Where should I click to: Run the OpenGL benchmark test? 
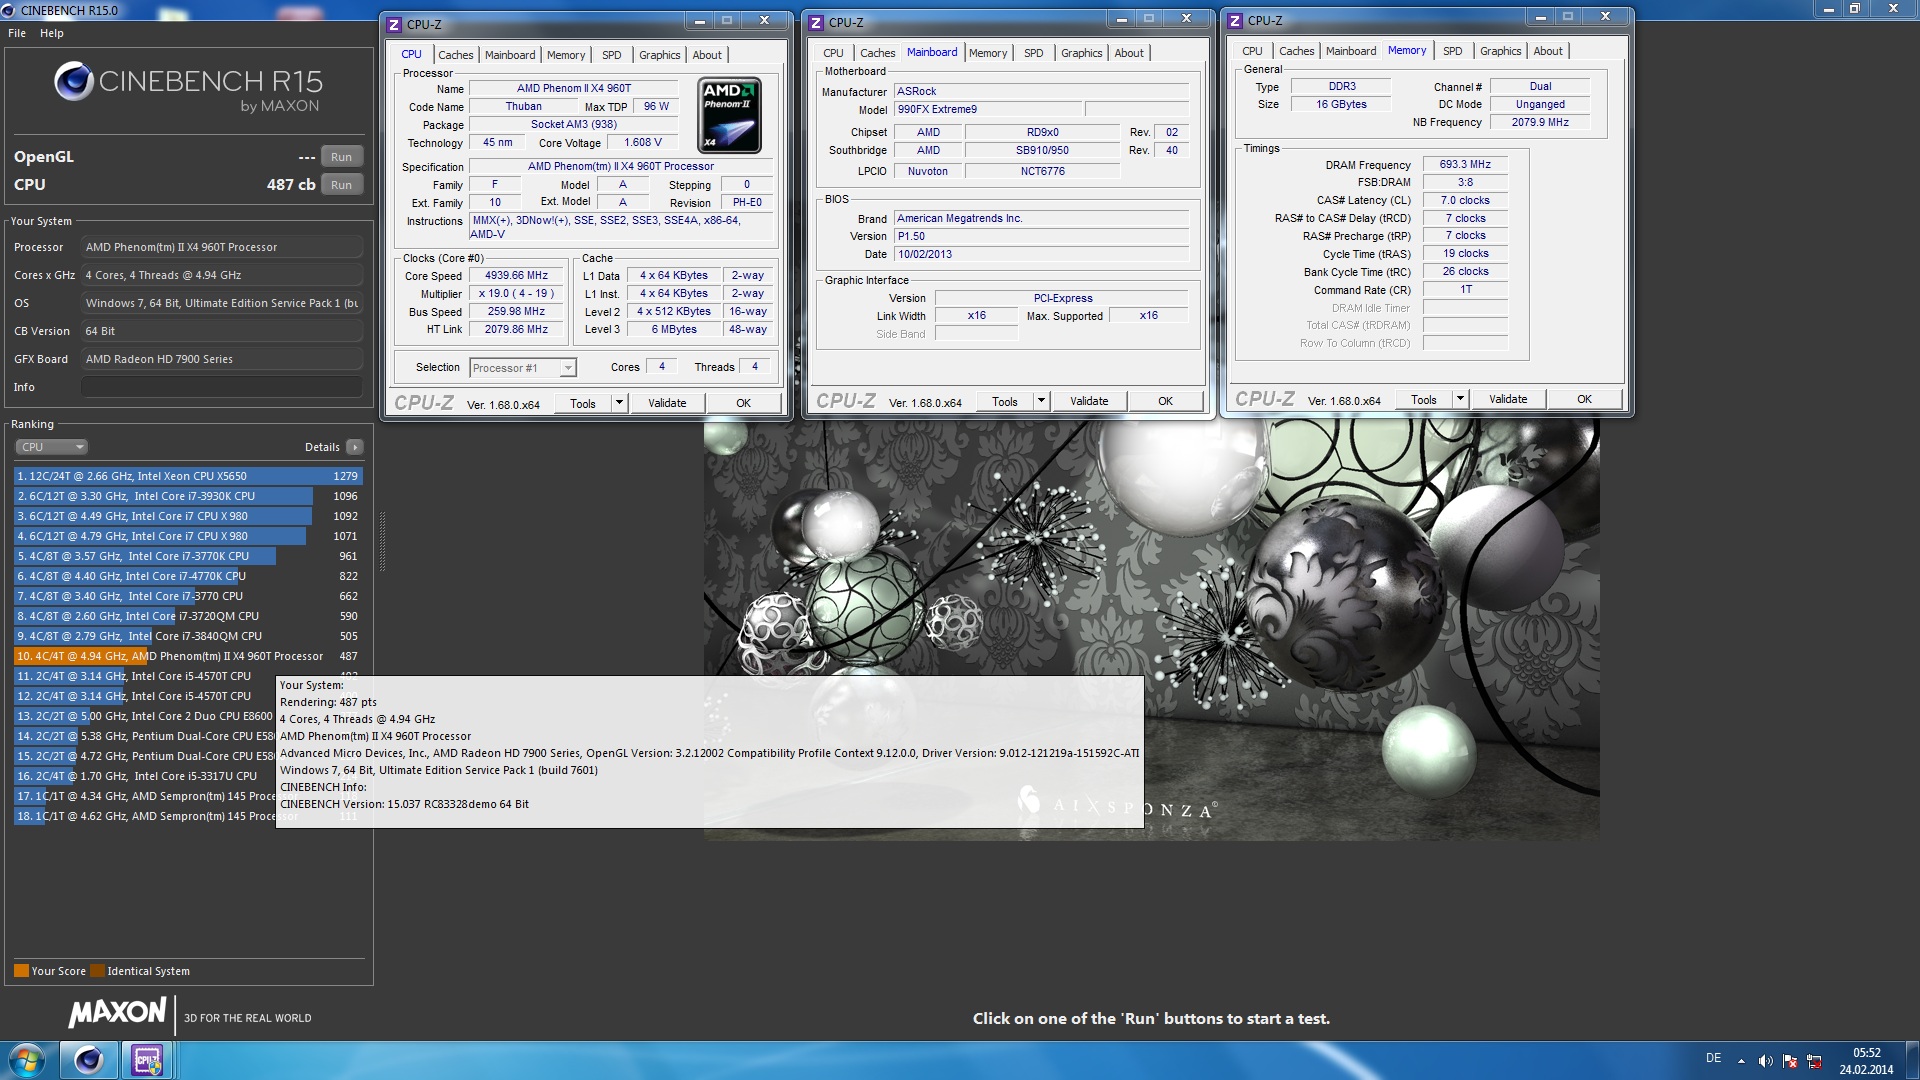tap(341, 157)
